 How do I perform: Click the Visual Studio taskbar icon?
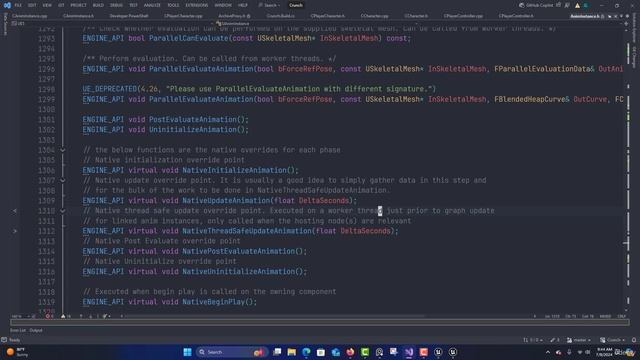pos(409,352)
